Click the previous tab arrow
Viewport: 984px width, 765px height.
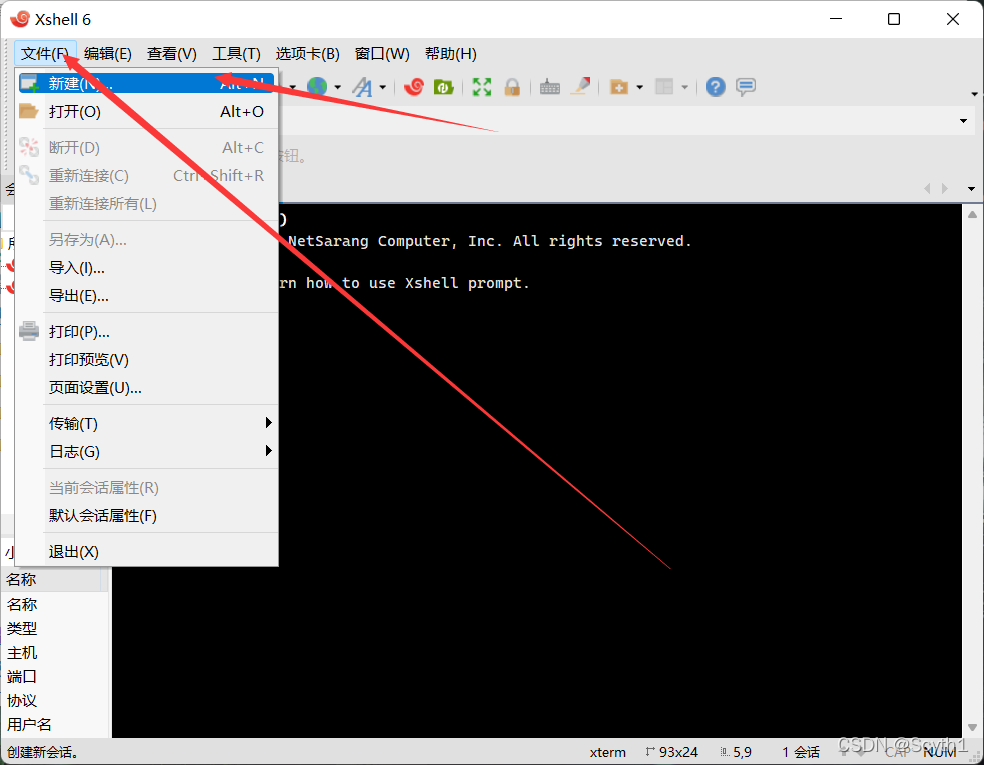928,188
